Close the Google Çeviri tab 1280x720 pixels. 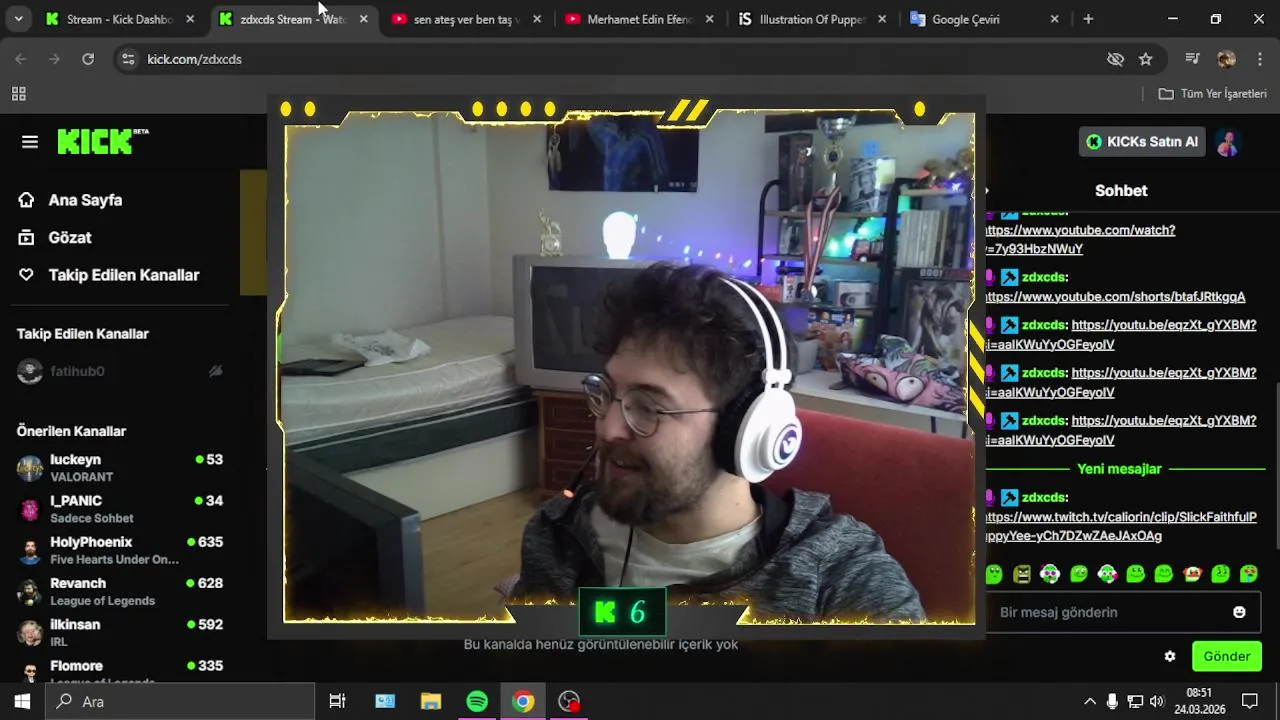tap(1054, 19)
